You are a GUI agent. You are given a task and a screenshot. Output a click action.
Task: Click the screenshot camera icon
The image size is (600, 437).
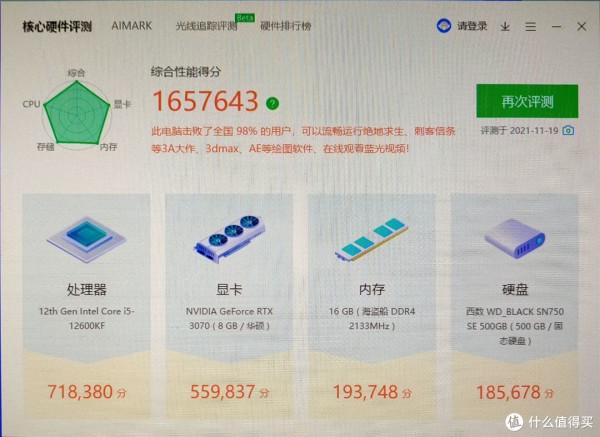(568, 130)
